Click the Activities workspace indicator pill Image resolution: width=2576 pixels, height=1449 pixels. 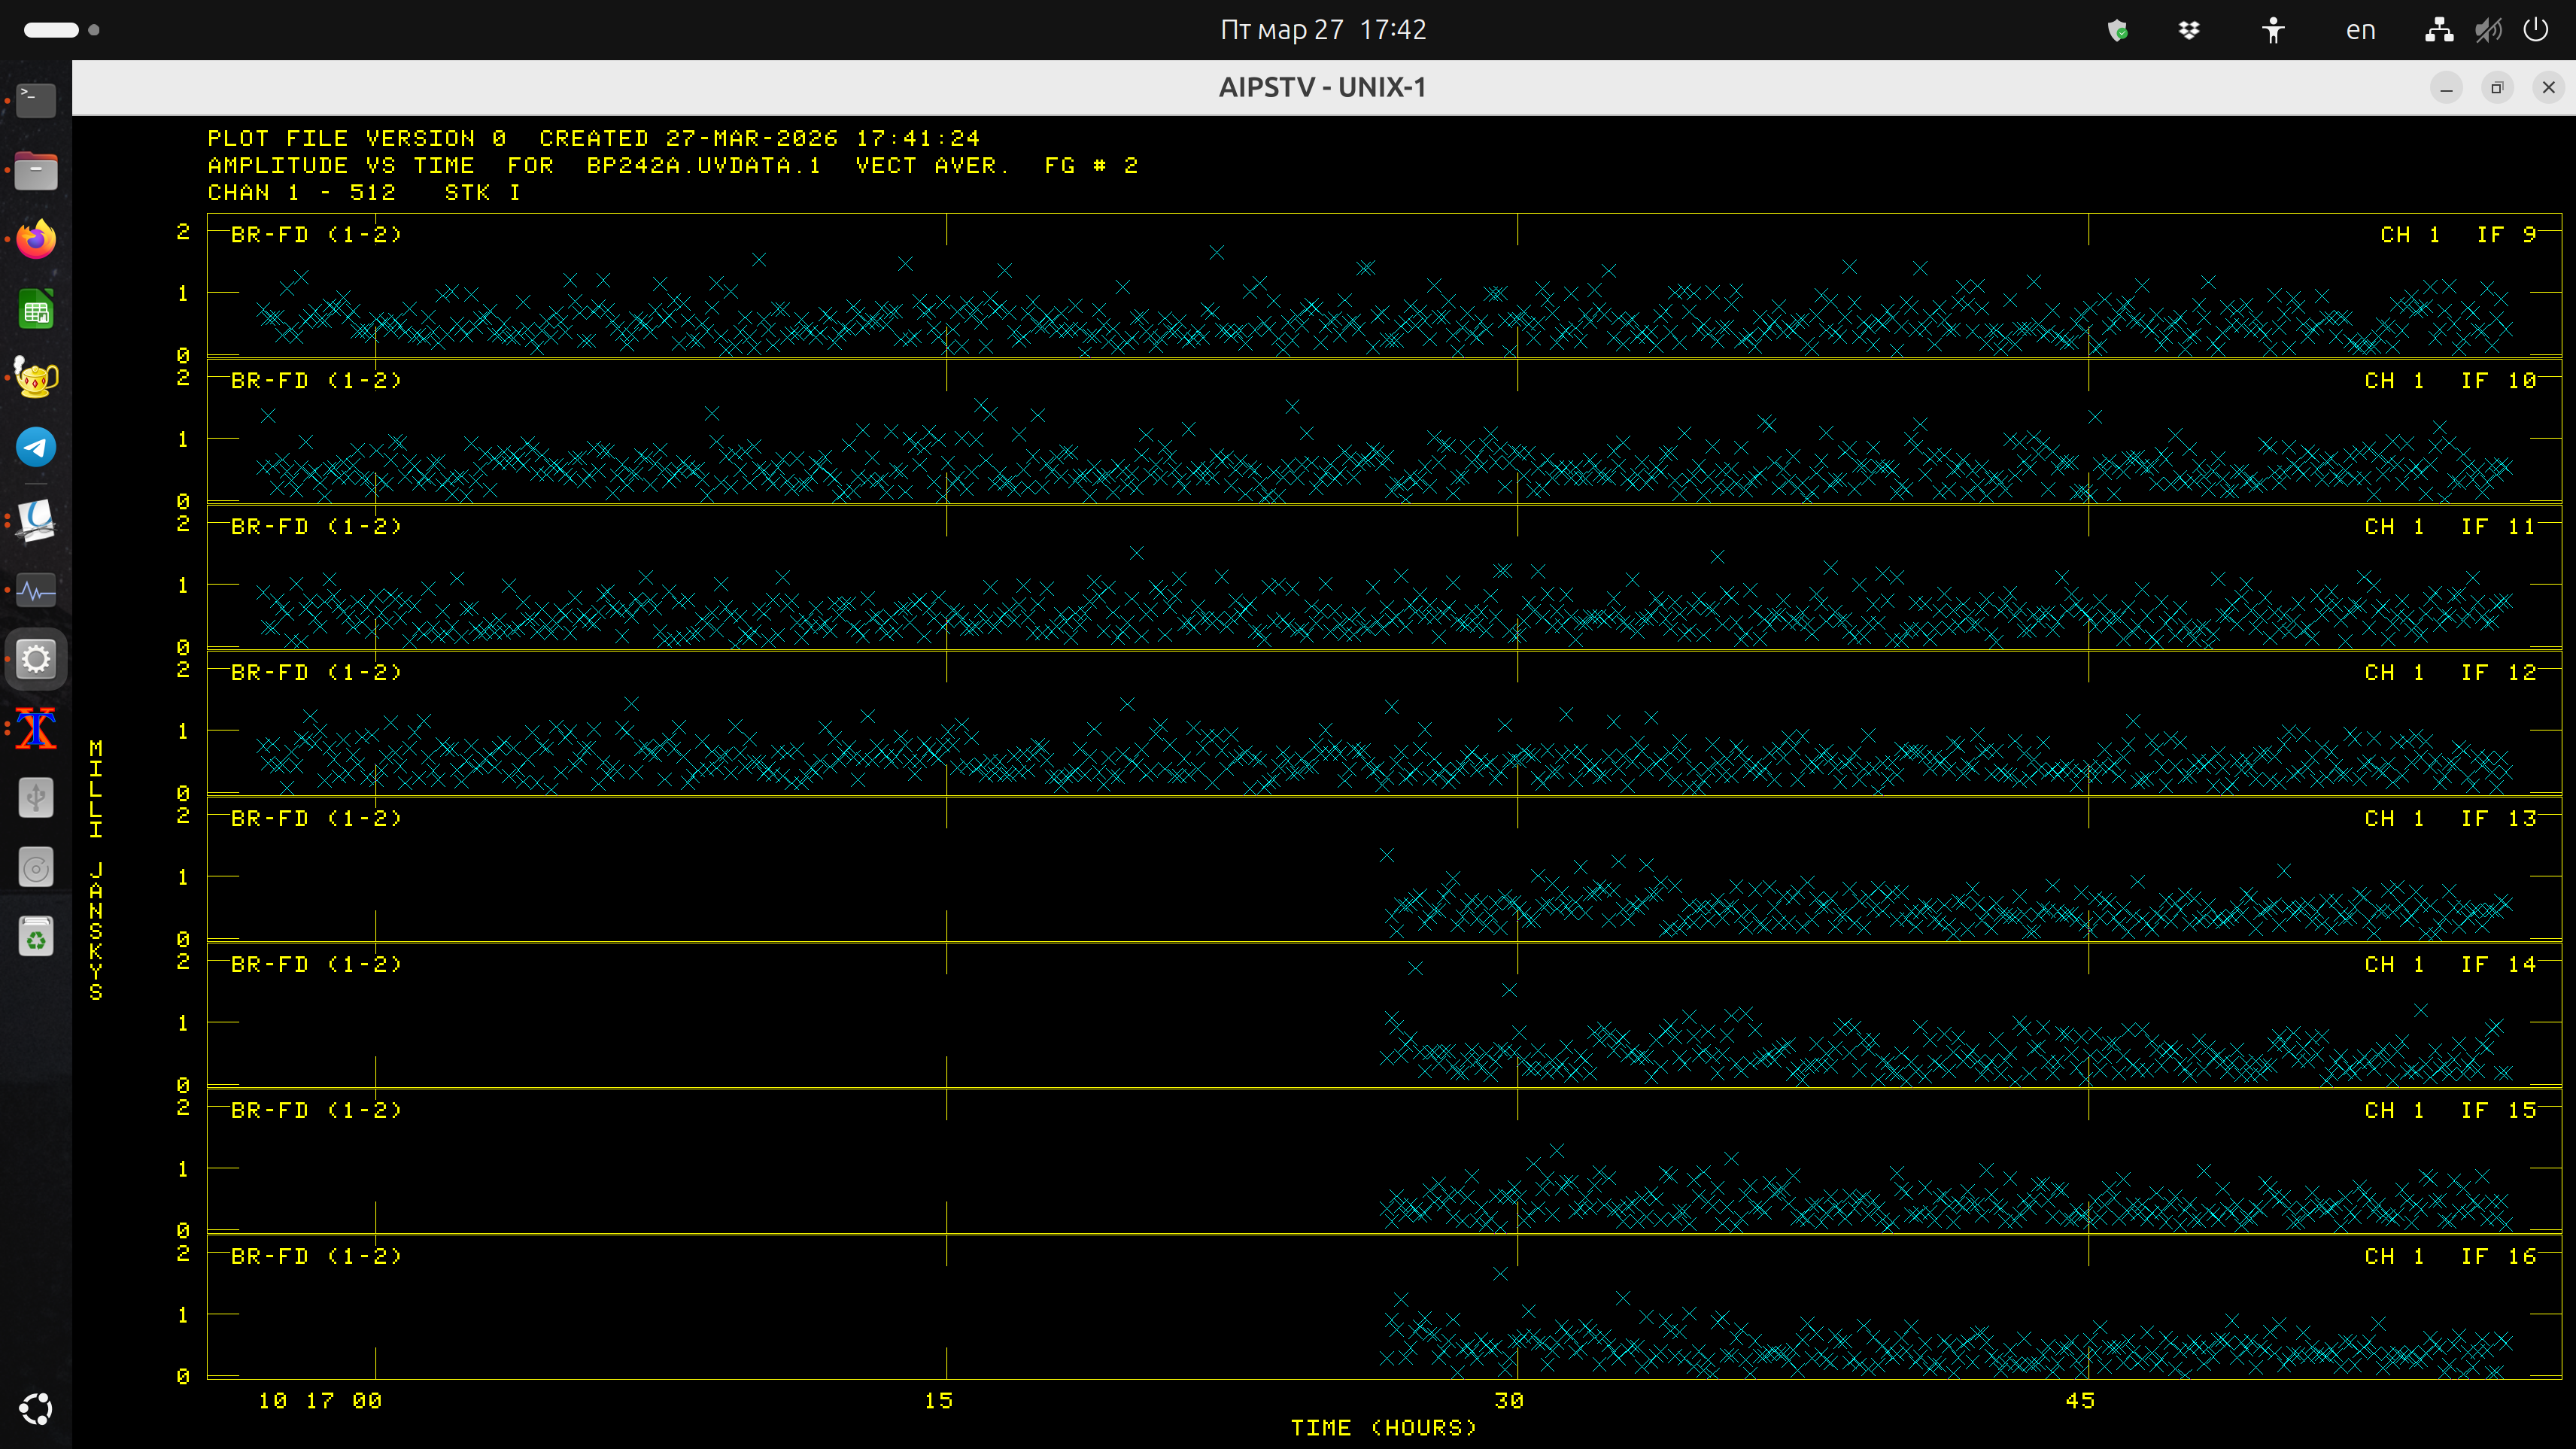(51, 30)
